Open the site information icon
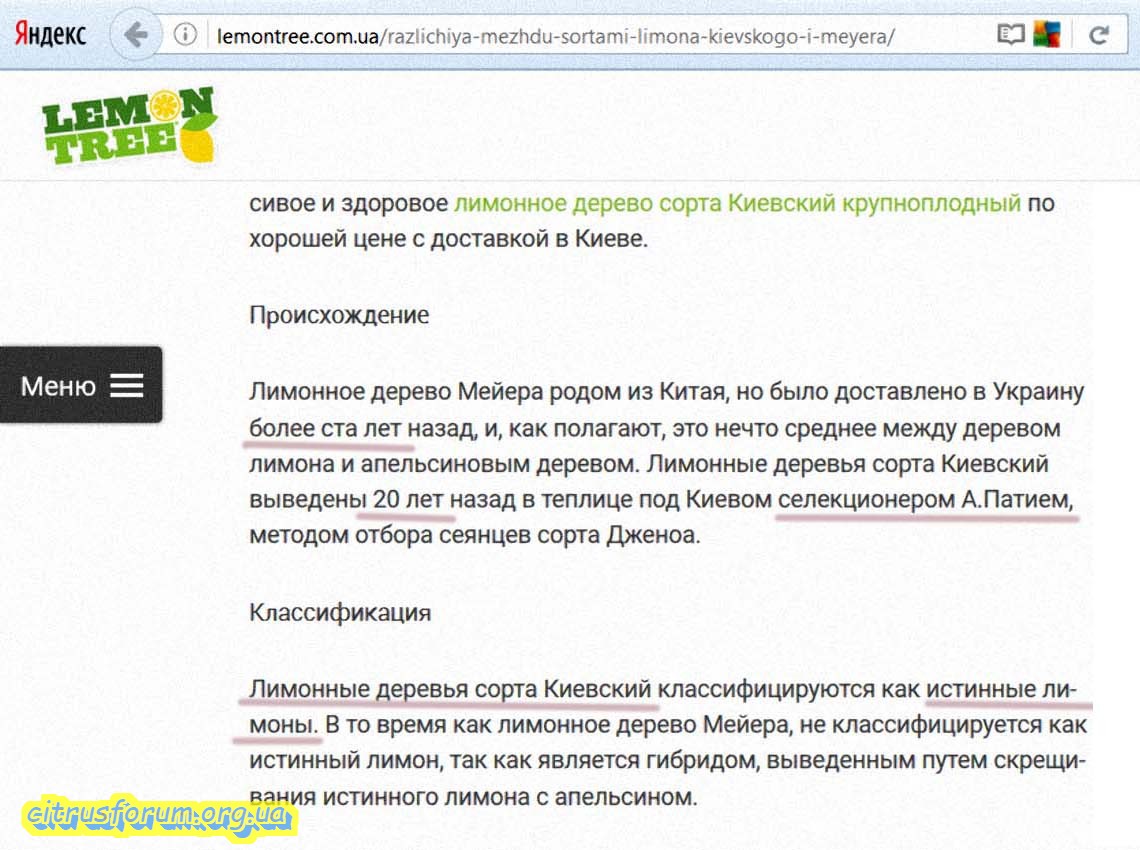This screenshot has width=1140, height=850. (185, 36)
